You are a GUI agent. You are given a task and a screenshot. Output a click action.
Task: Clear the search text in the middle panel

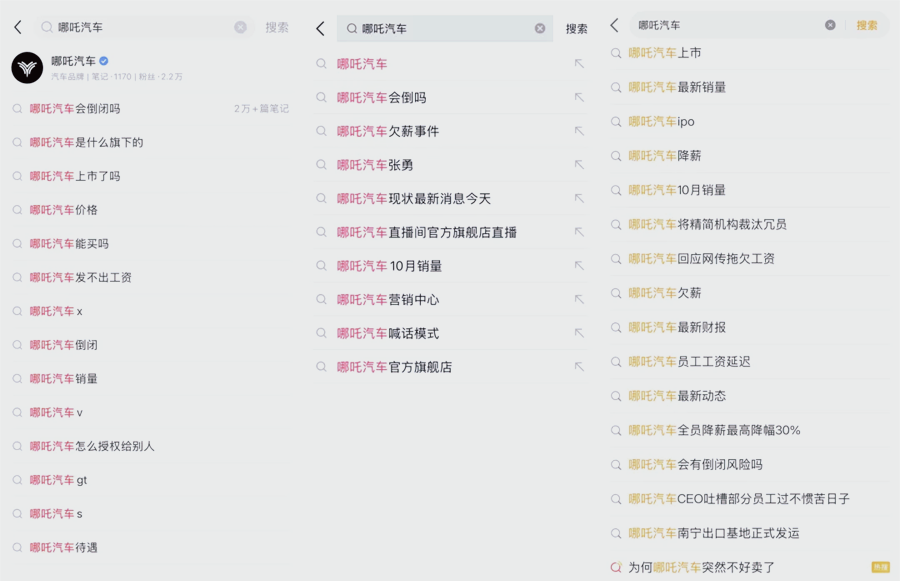(x=540, y=29)
